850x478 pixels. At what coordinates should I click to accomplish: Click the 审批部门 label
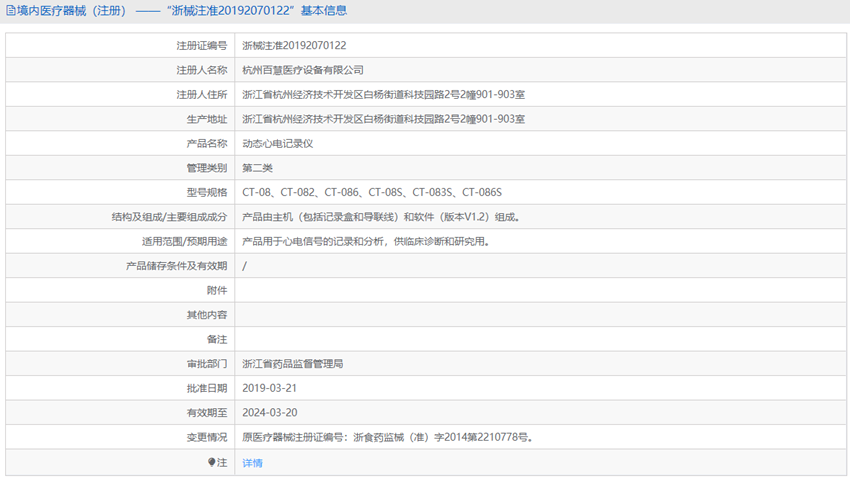pos(207,364)
